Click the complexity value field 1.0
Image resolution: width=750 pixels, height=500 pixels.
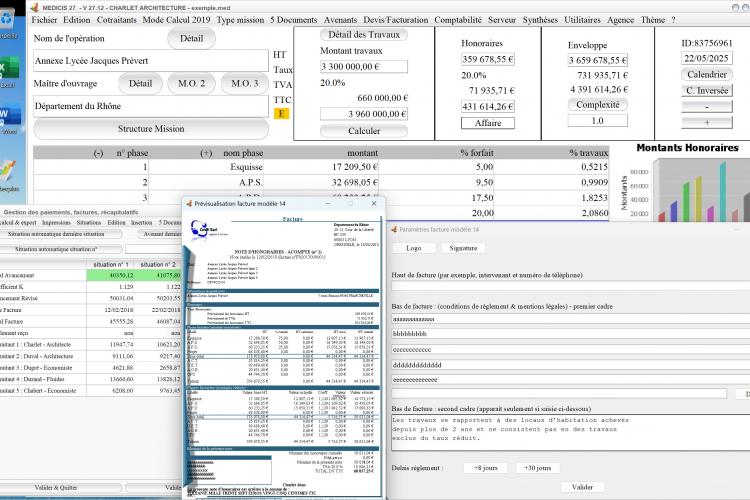(x=597, y=121)
